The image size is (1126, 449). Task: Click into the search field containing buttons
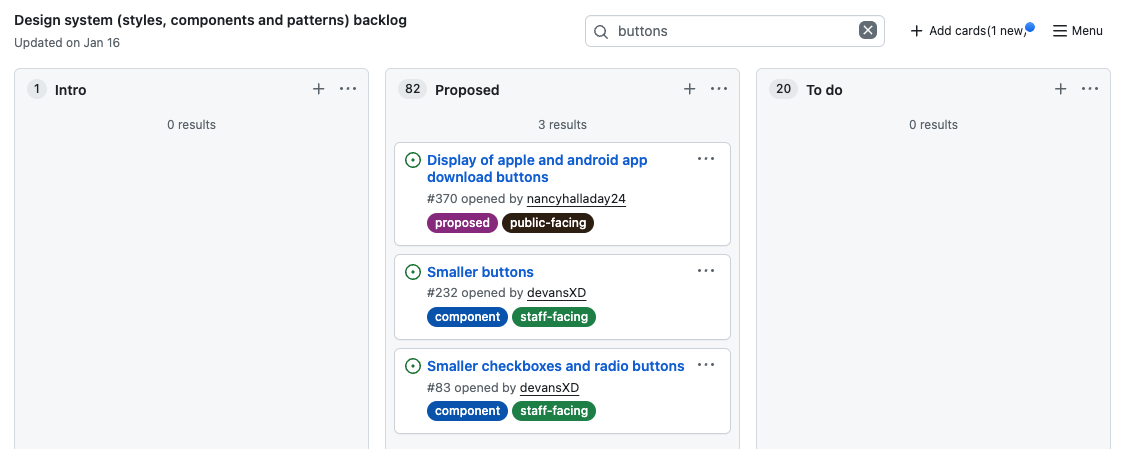tap(730, 31)
